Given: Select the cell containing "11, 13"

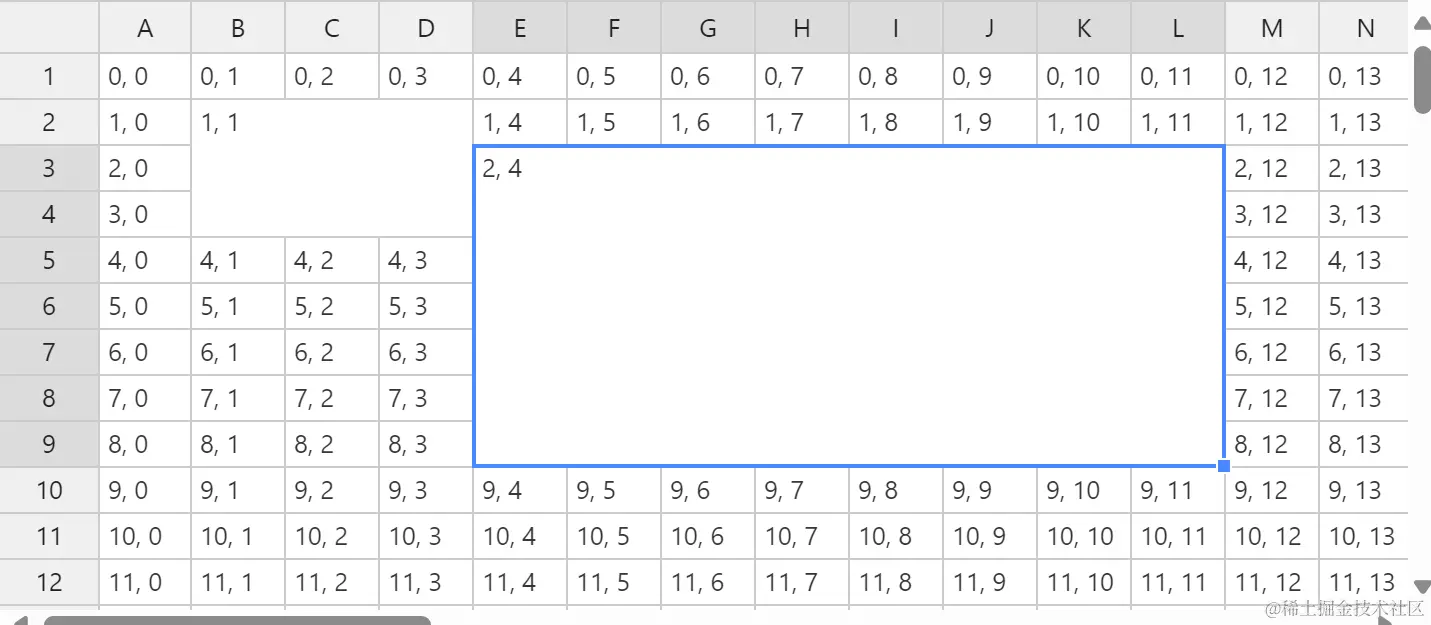Looking at the screenshot, I should 1364,582.
